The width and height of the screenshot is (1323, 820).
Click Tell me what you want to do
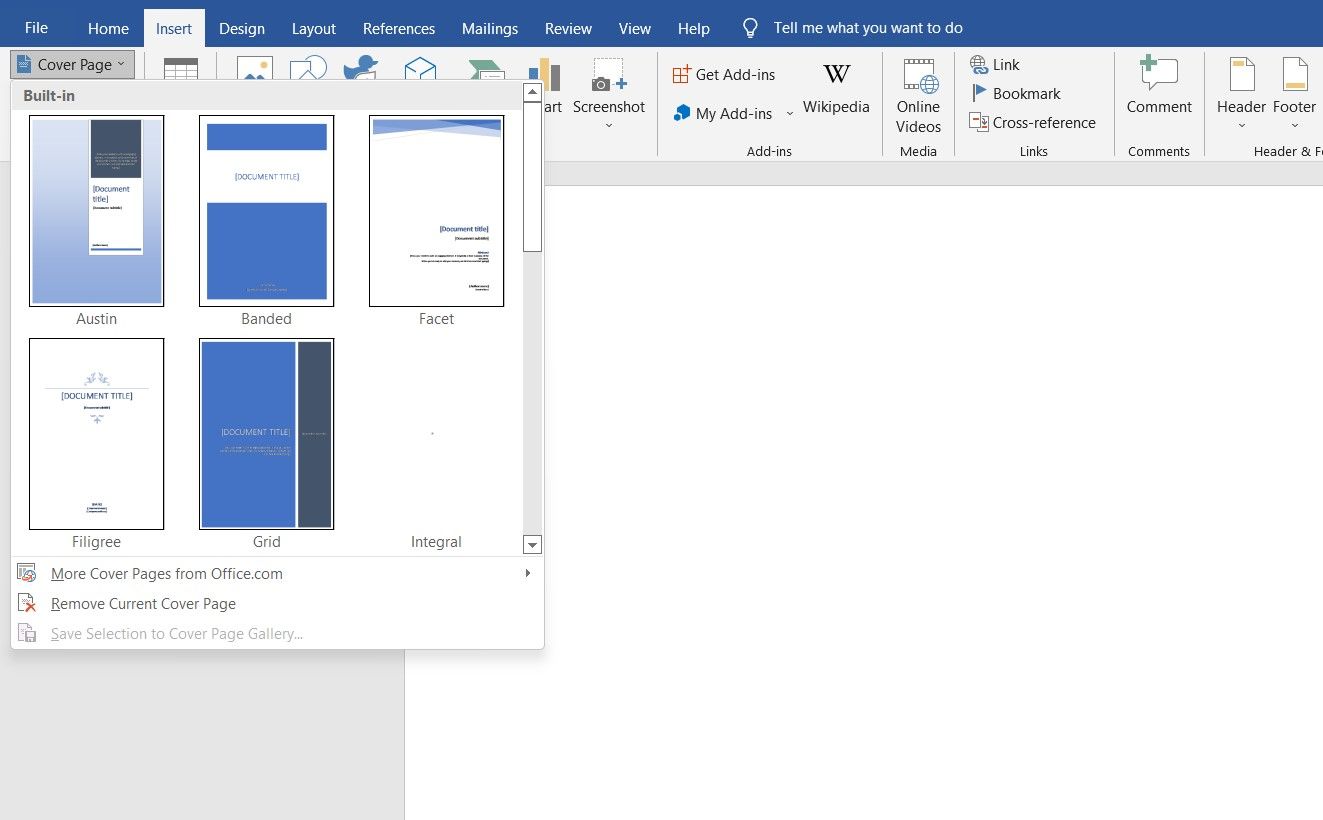(866, 27)
